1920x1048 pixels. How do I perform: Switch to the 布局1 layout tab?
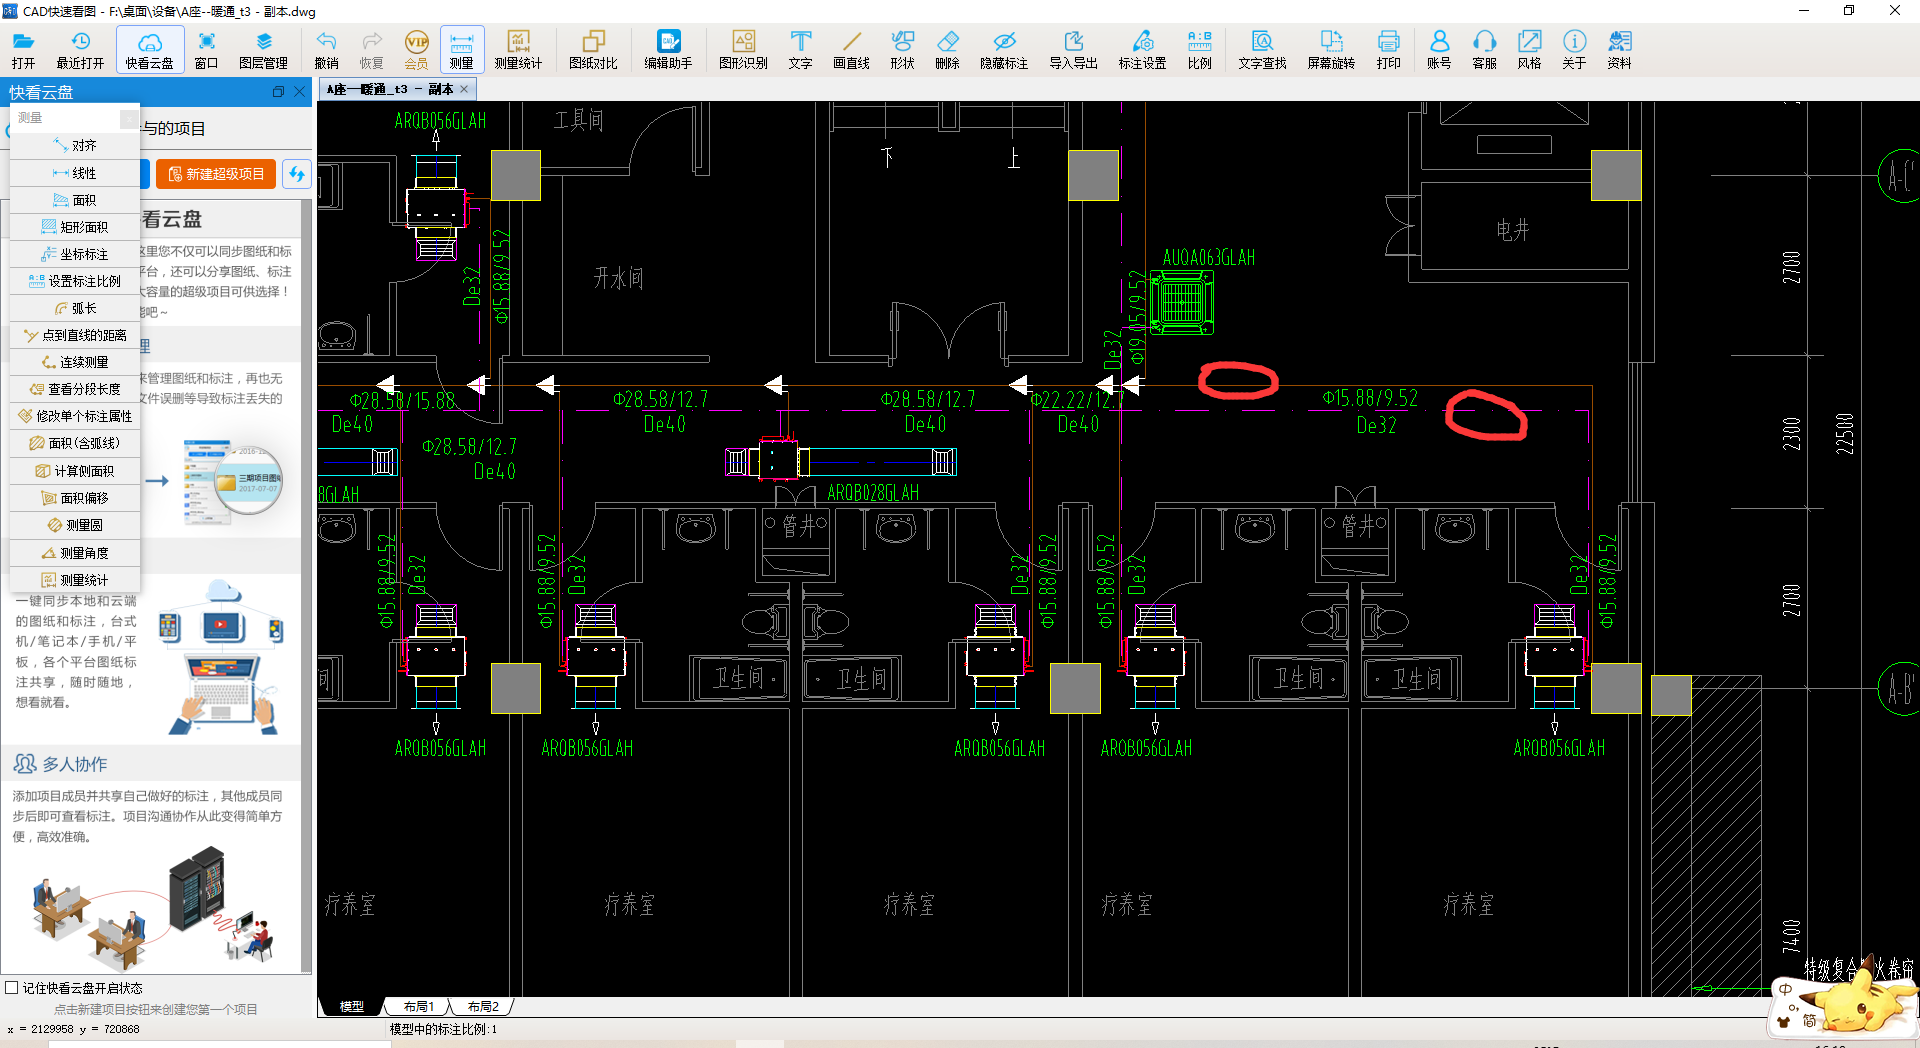click(418, 1007)
